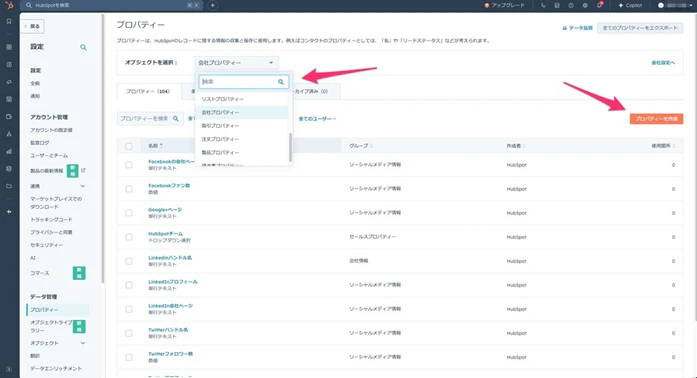Check the Facebookファン数 row checkbox
The width and height of the screenshot is (697, 378).
click(x=129, y=189)
